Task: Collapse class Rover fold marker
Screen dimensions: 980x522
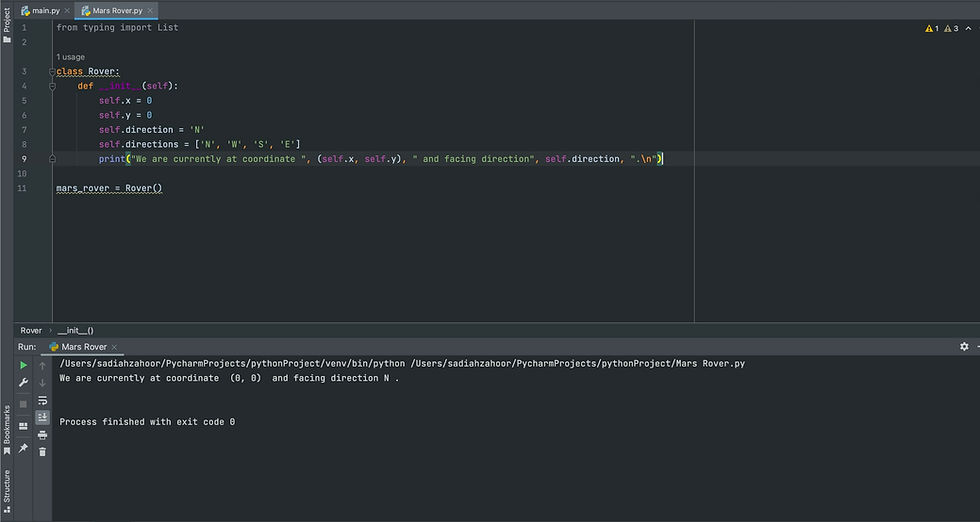Action: tap(52, 72)
